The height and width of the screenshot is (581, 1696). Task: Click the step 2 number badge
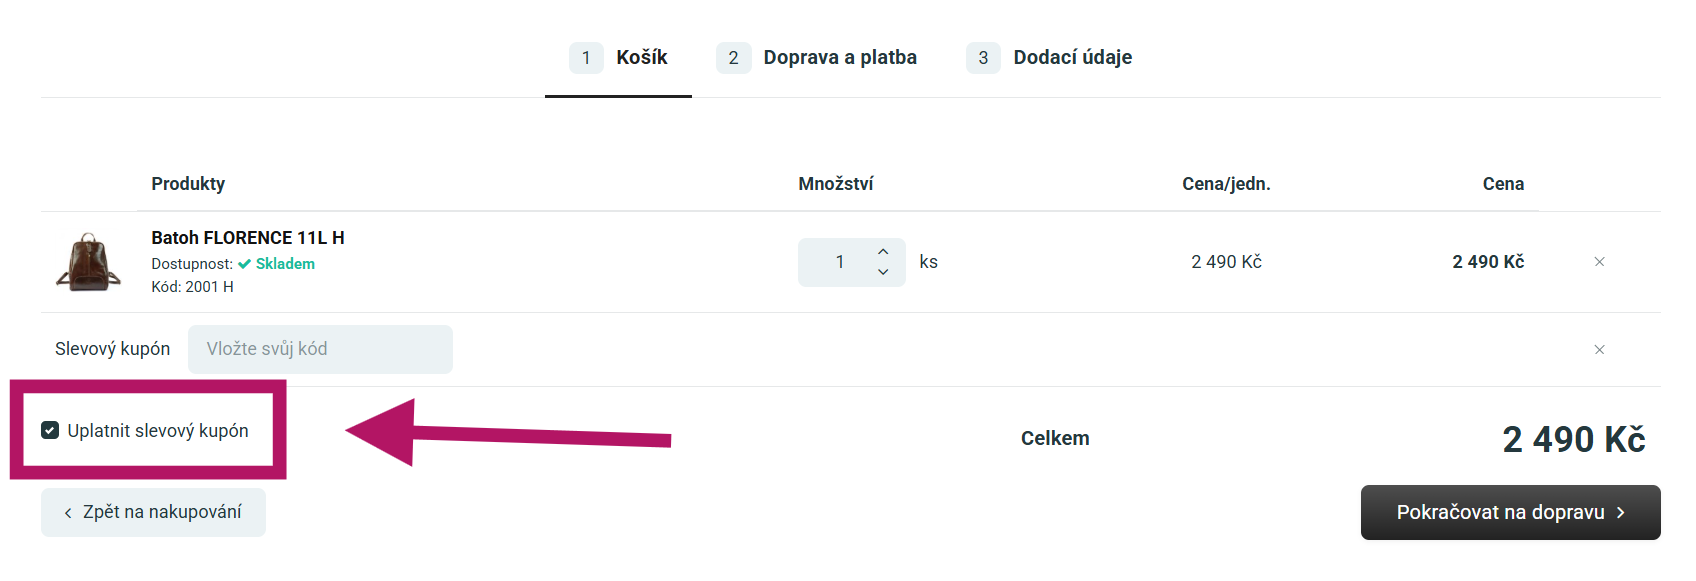(733, 58)
